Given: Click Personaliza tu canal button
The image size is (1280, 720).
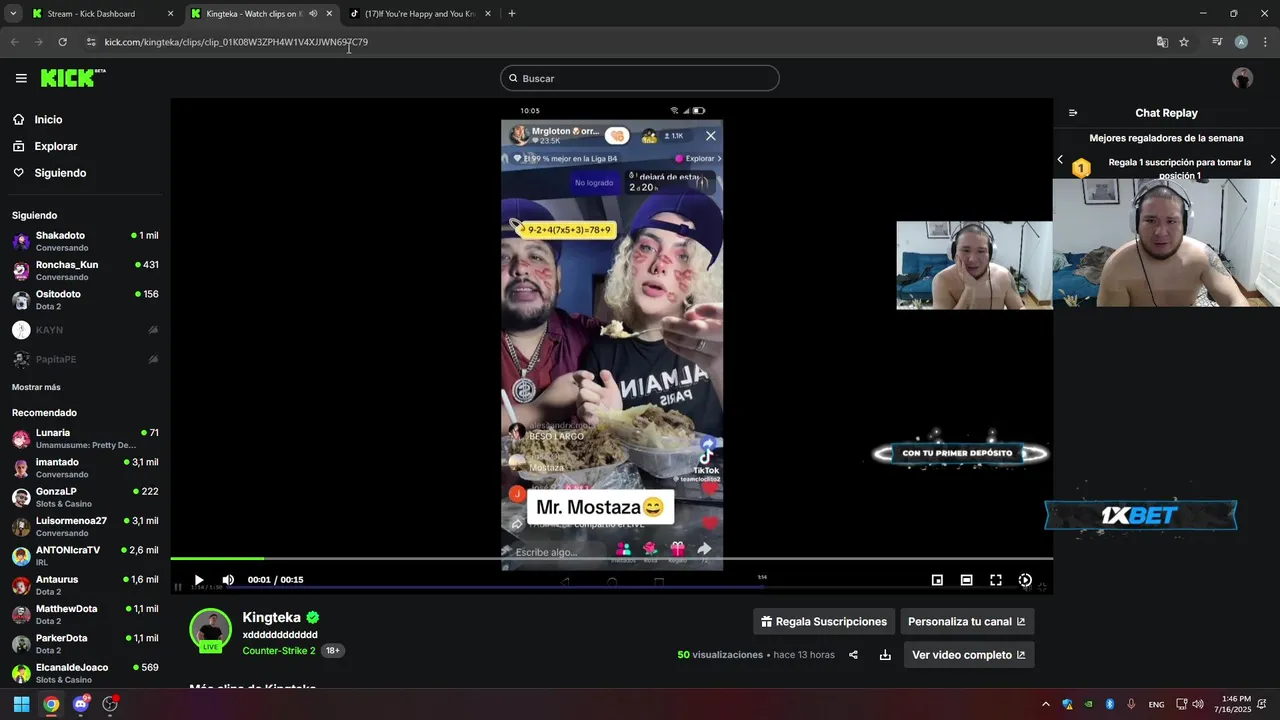Looking at the screenshot, I should click(967, 622).
